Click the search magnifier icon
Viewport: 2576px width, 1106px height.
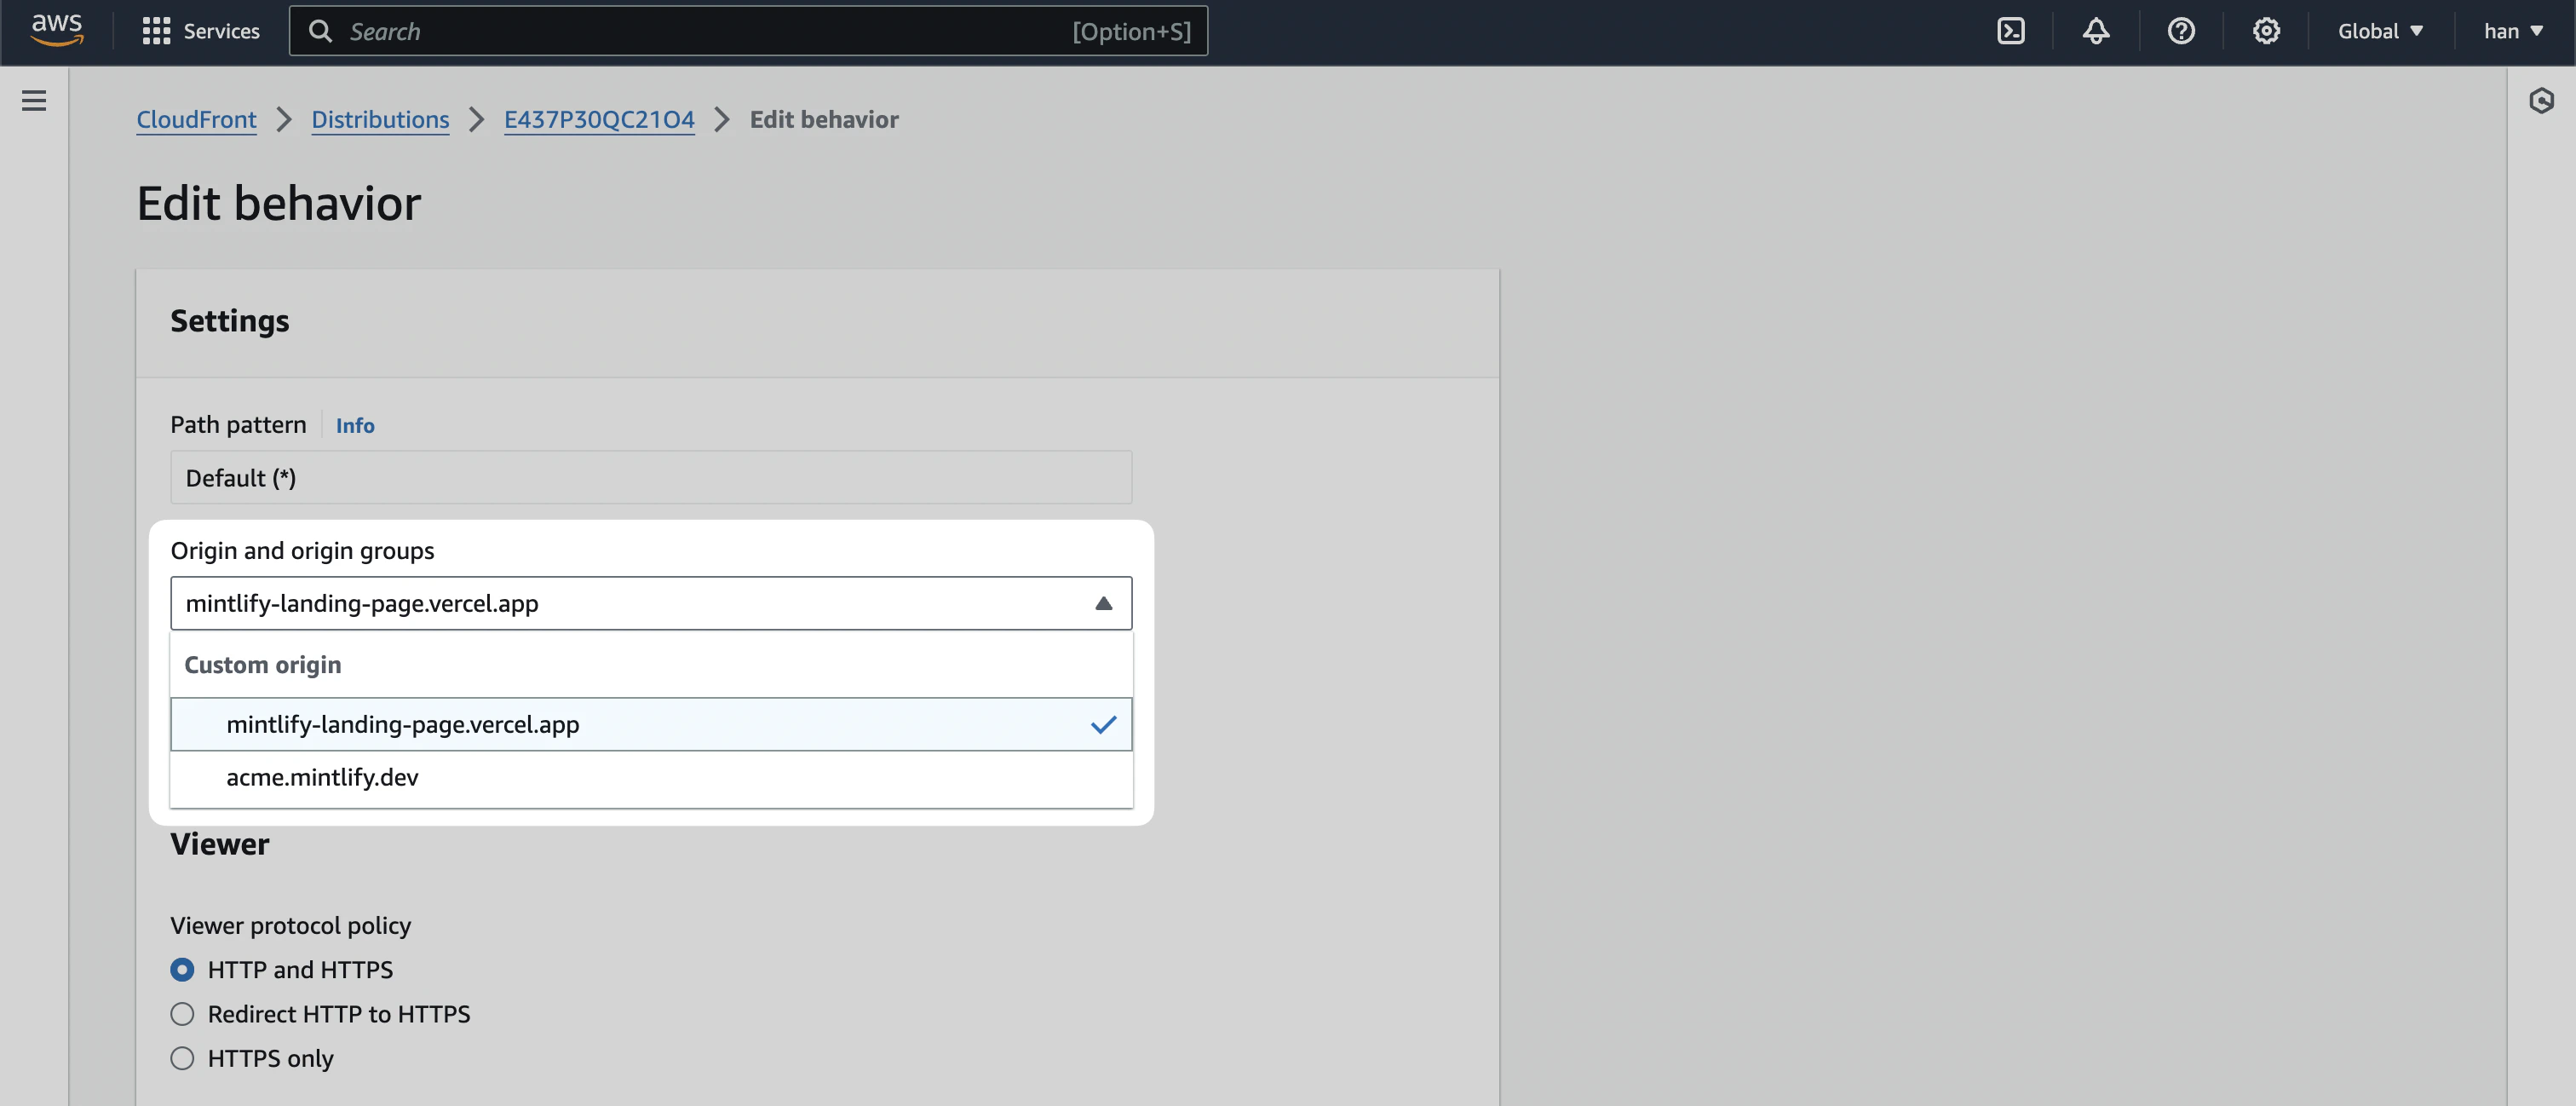click(x=321, y=31)
